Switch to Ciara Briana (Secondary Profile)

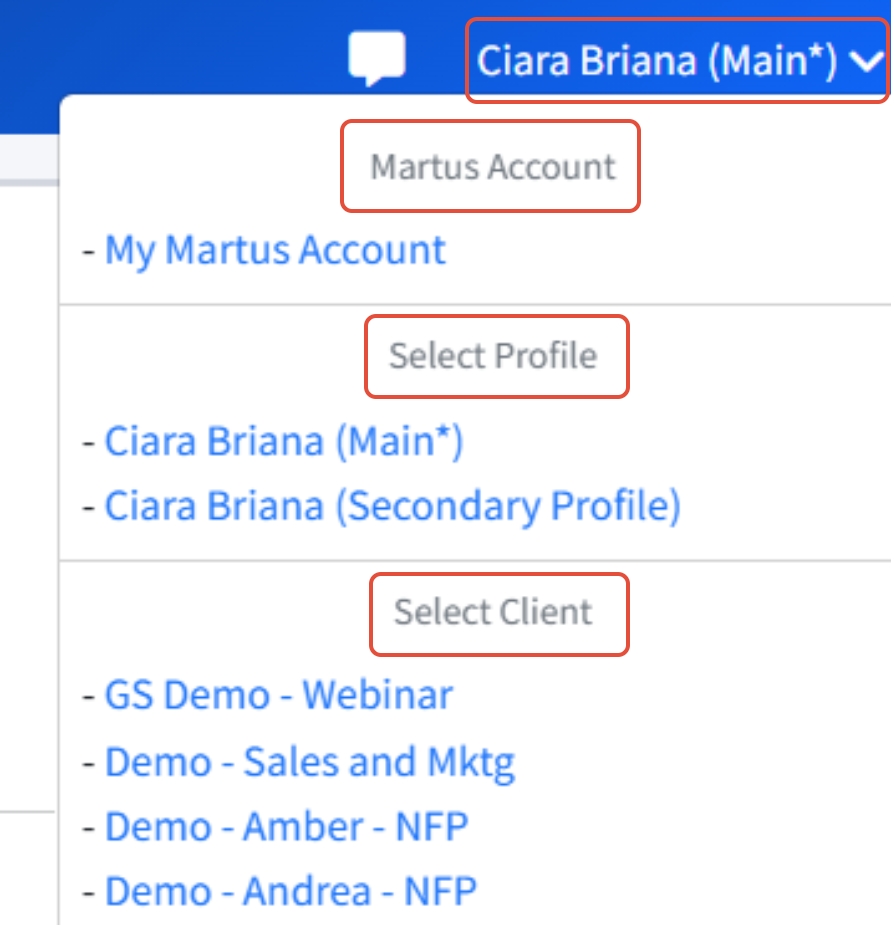pos(392,506)
